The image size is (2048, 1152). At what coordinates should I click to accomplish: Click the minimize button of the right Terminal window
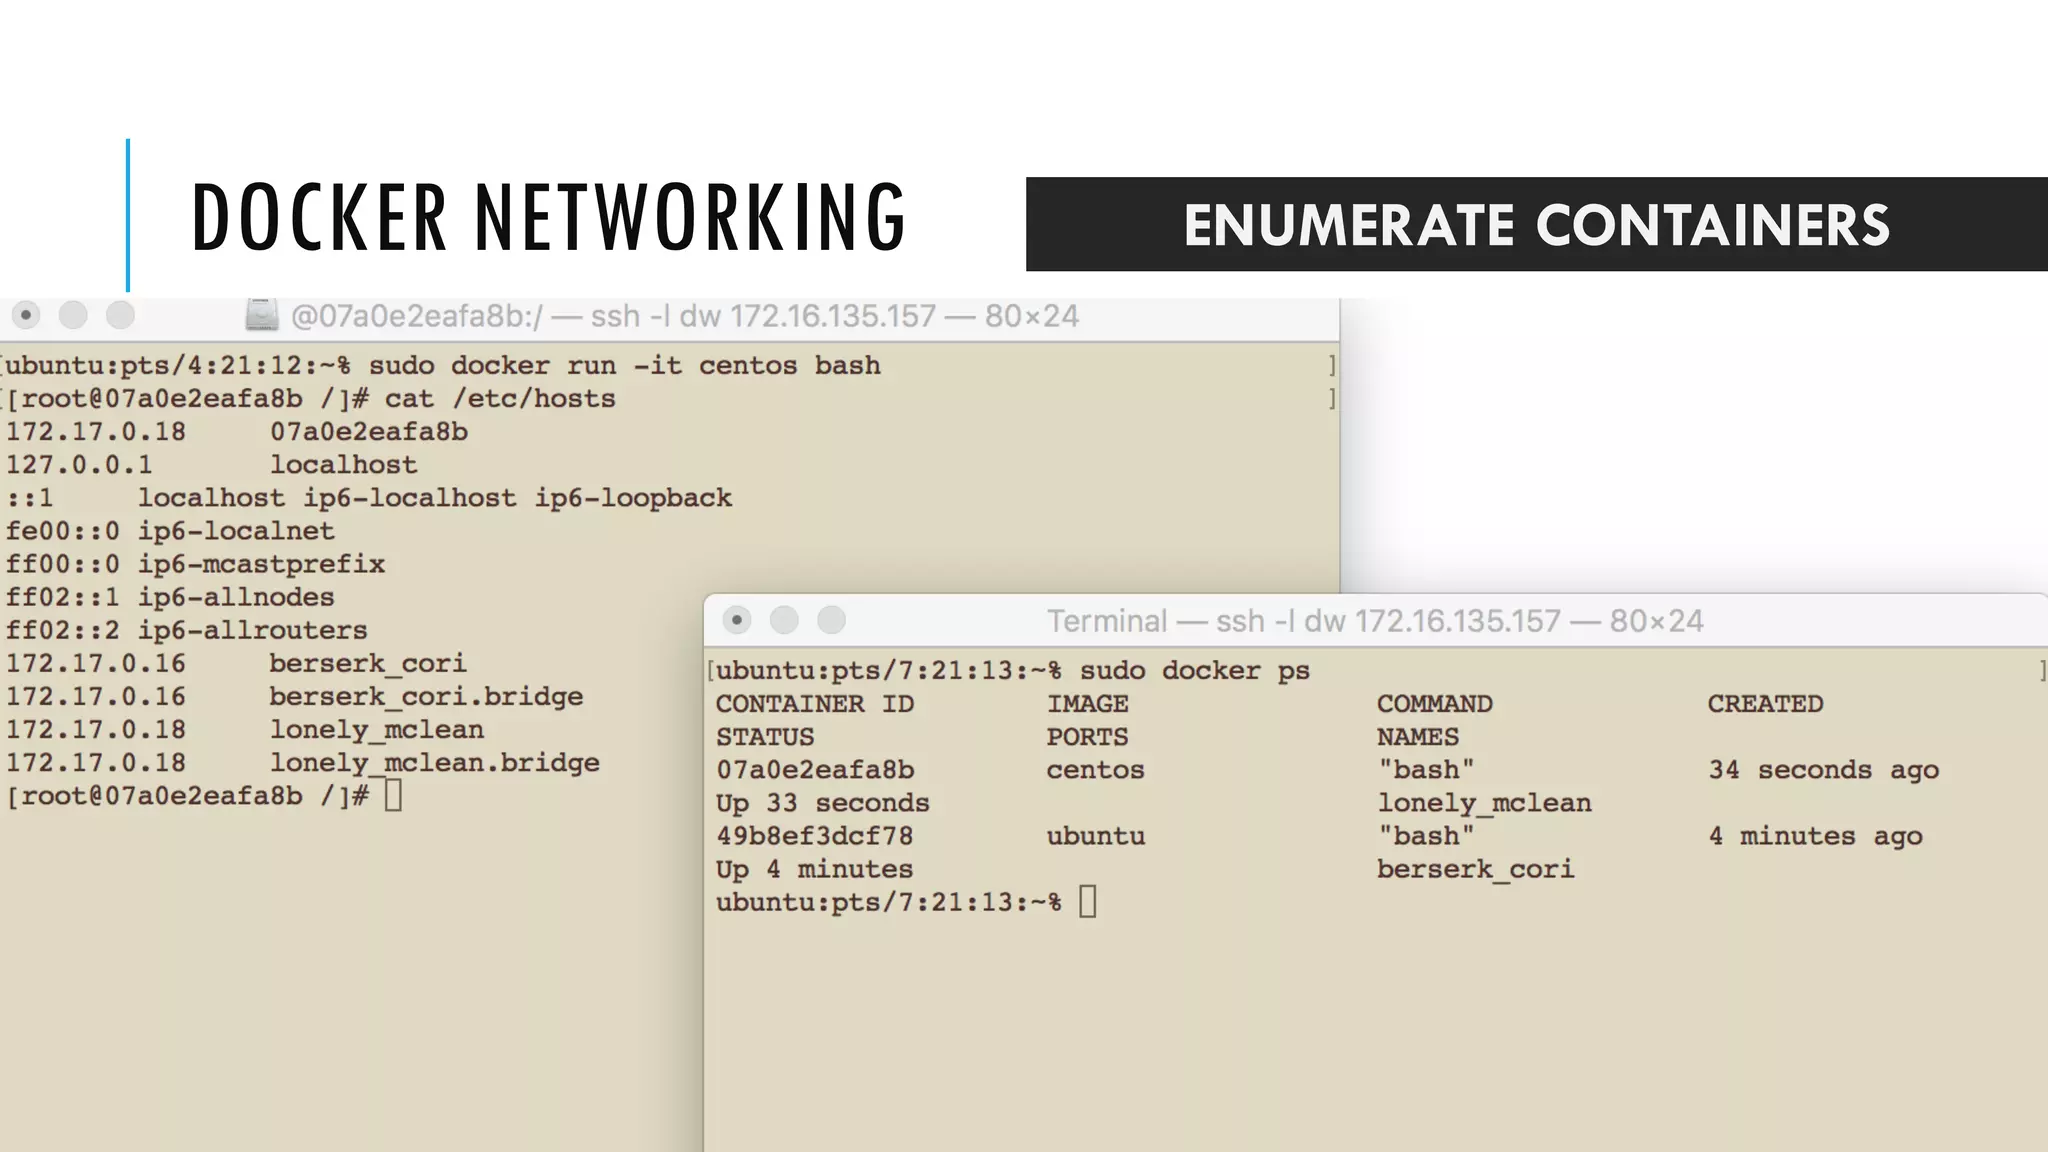[x=784, y=621]
